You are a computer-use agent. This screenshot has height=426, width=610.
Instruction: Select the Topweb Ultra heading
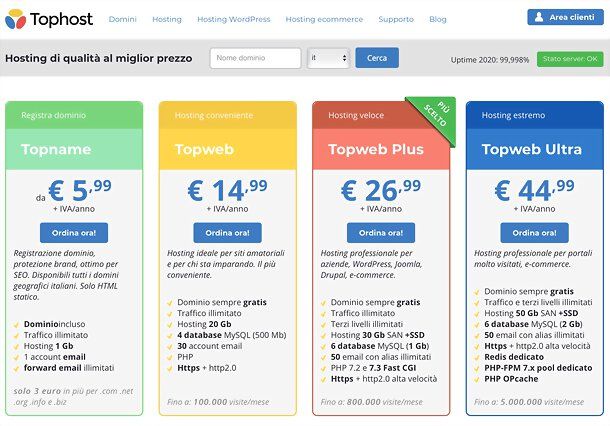(x=532, y=149)
